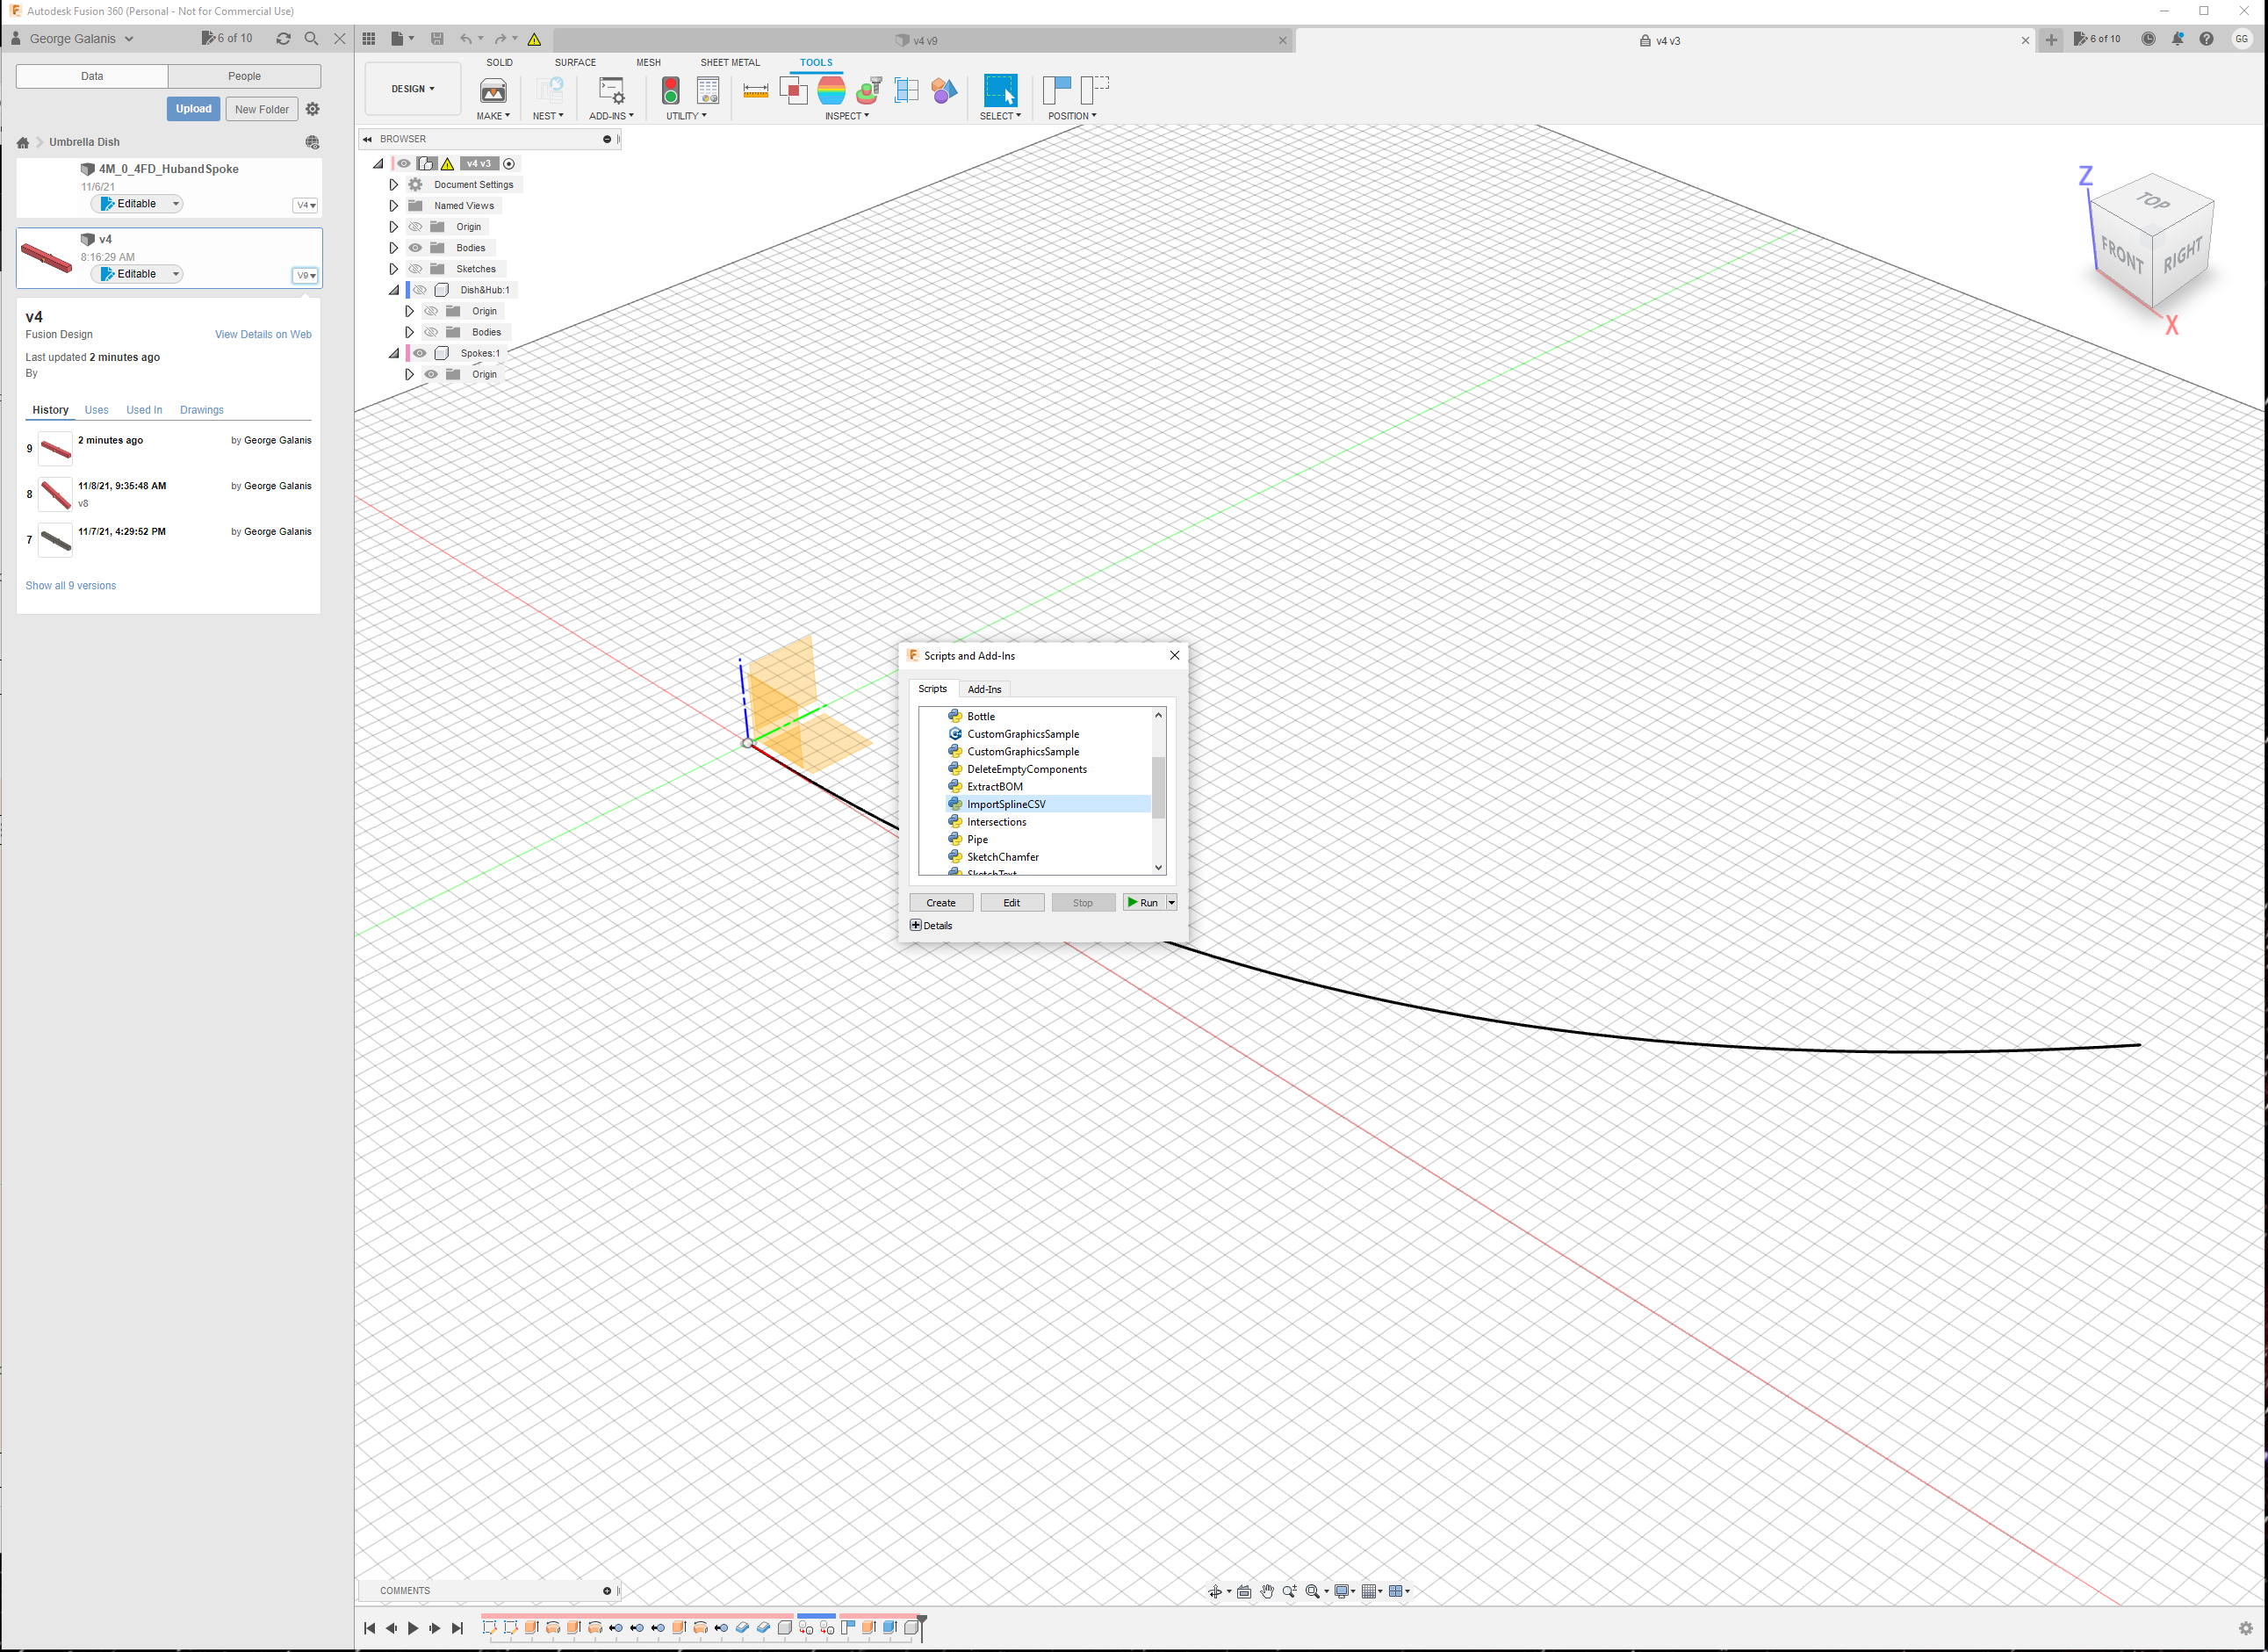Open the Run button dropdown arrow
2268x1652 pixels.
[1171, 903]
